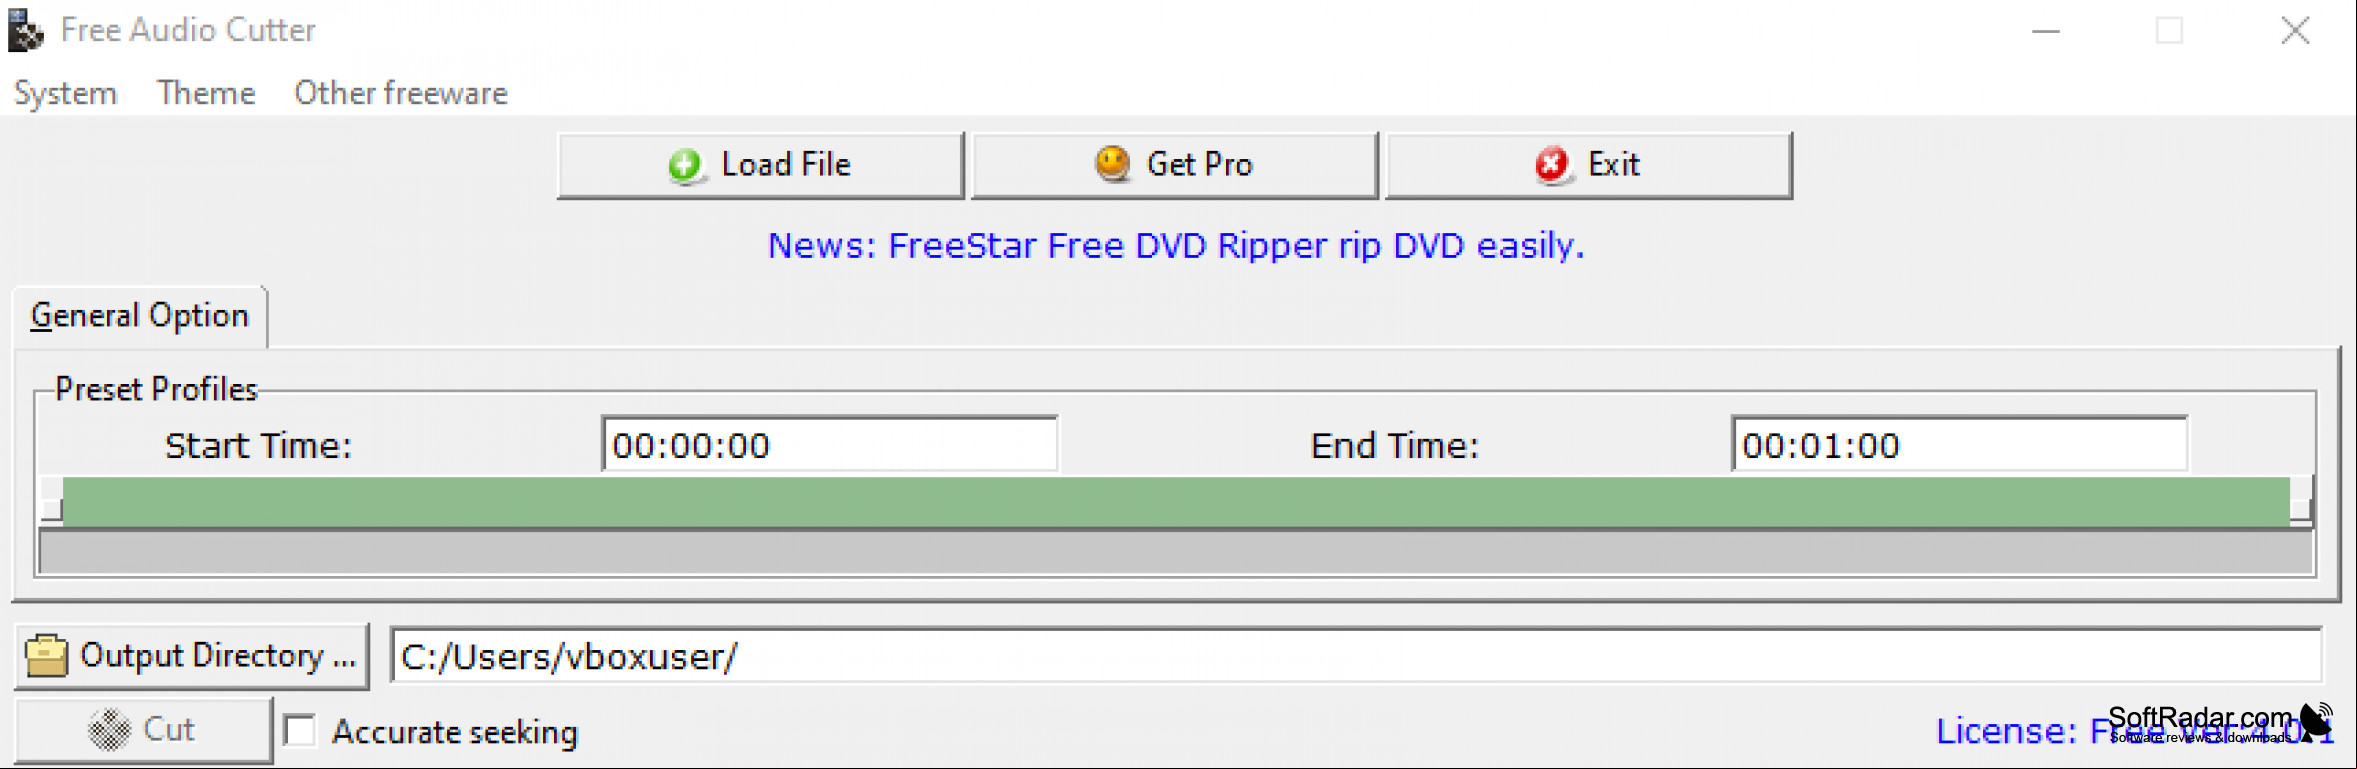Image resolution: width=2357 pixels, height=769 pixels.
Task: Click the FreeStar Free DVD Ripper news link
Action: pyautogui.click(x=1176, y=246)
